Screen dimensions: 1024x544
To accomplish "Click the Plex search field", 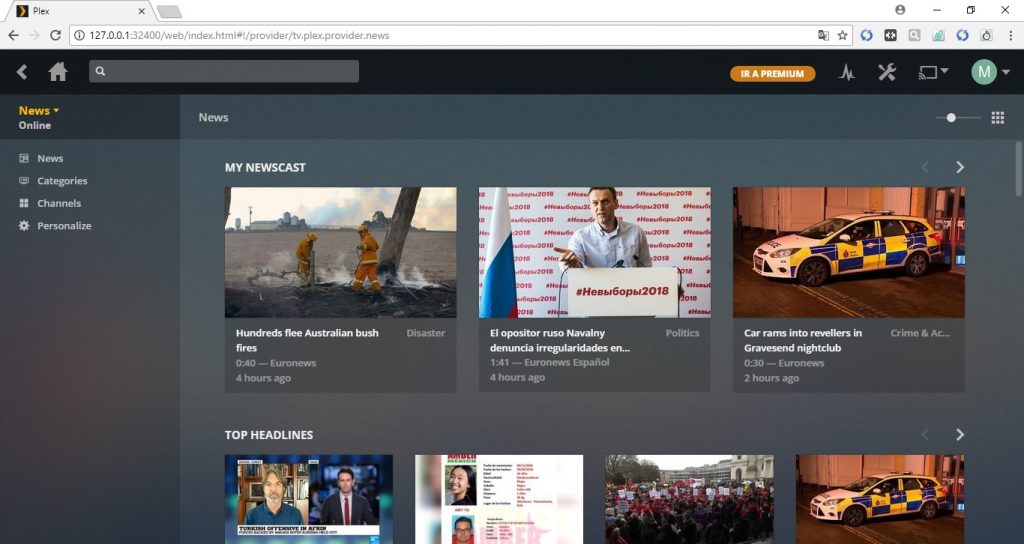I will click(224, 71).
